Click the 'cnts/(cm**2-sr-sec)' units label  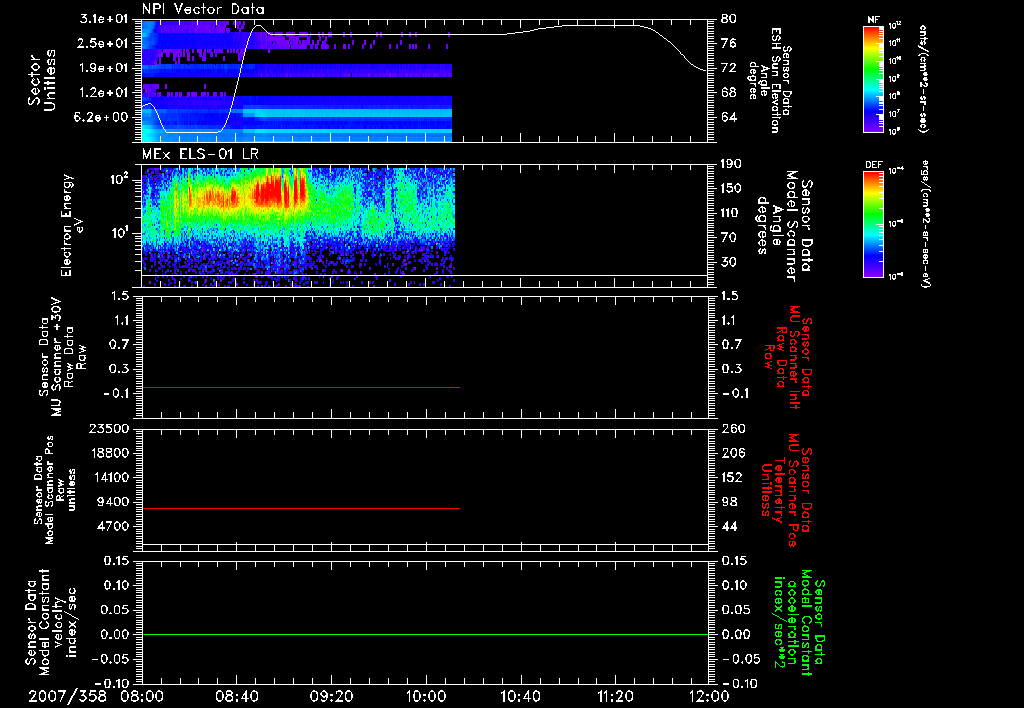pos(923,78)
